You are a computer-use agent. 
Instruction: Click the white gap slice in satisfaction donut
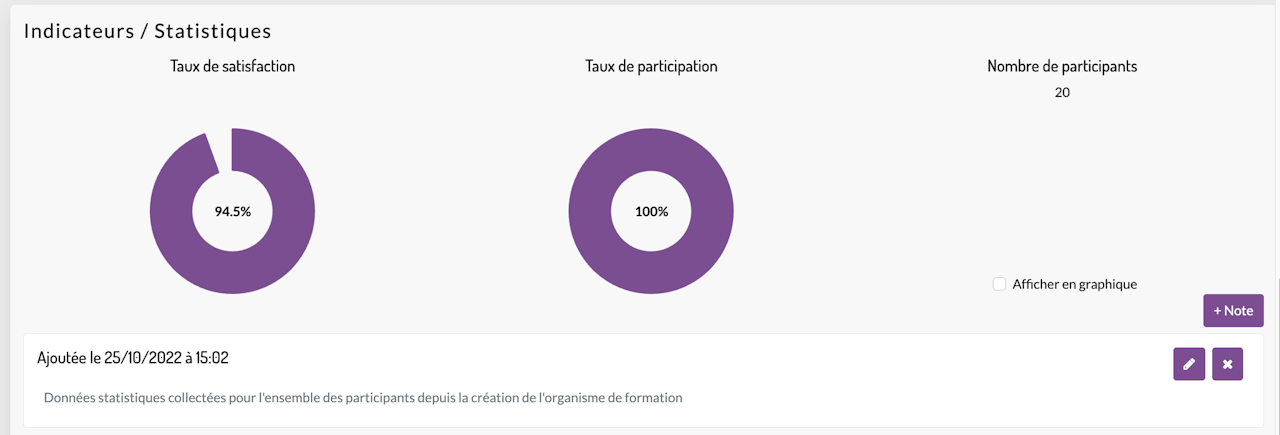(x=220, y=149)
